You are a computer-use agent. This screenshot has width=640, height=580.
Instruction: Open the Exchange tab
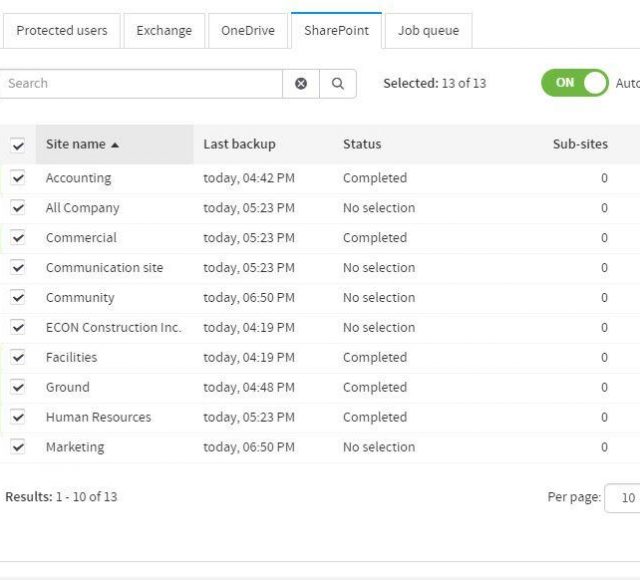164,31
